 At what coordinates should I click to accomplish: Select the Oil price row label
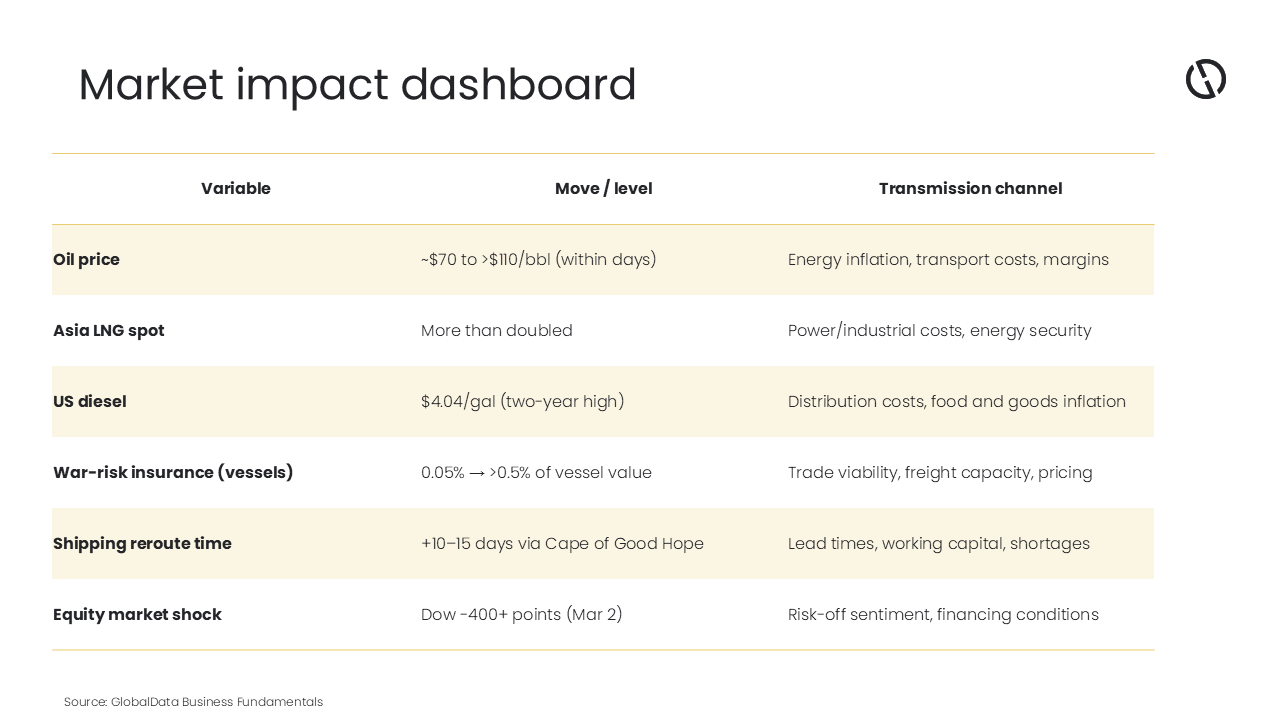87,260
